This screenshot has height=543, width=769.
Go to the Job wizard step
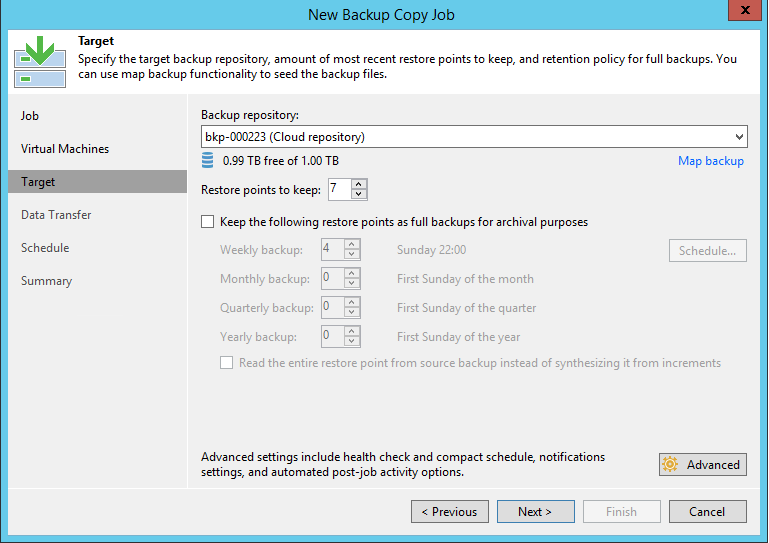coord(30,116)
